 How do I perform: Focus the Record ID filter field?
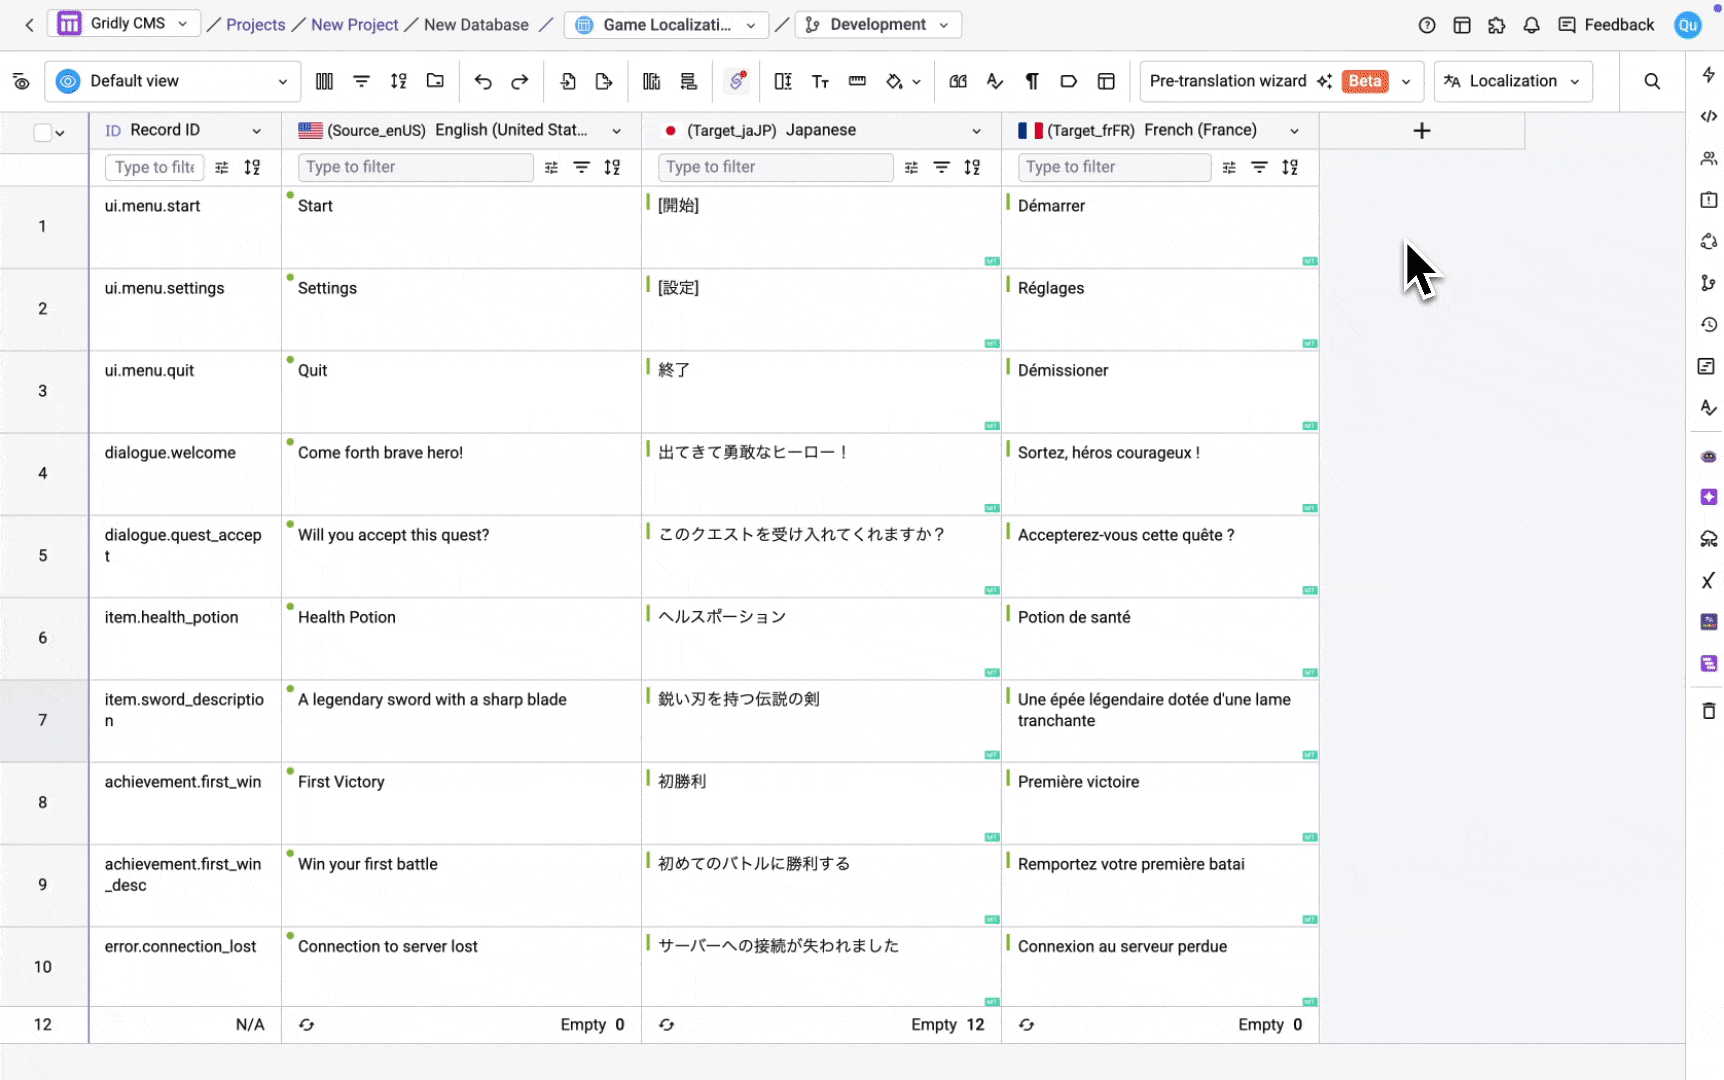pyautogui.click(x=154, y=167)
